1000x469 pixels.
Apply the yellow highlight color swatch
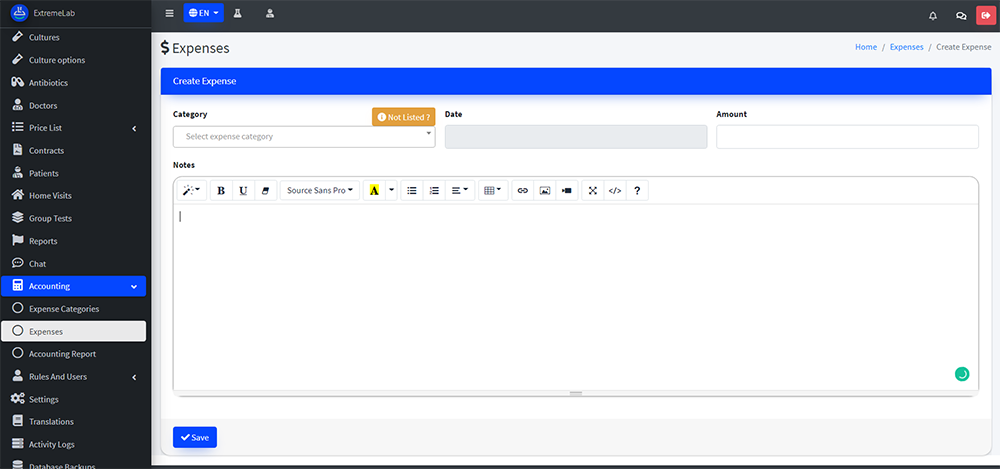tap(374, 190)
